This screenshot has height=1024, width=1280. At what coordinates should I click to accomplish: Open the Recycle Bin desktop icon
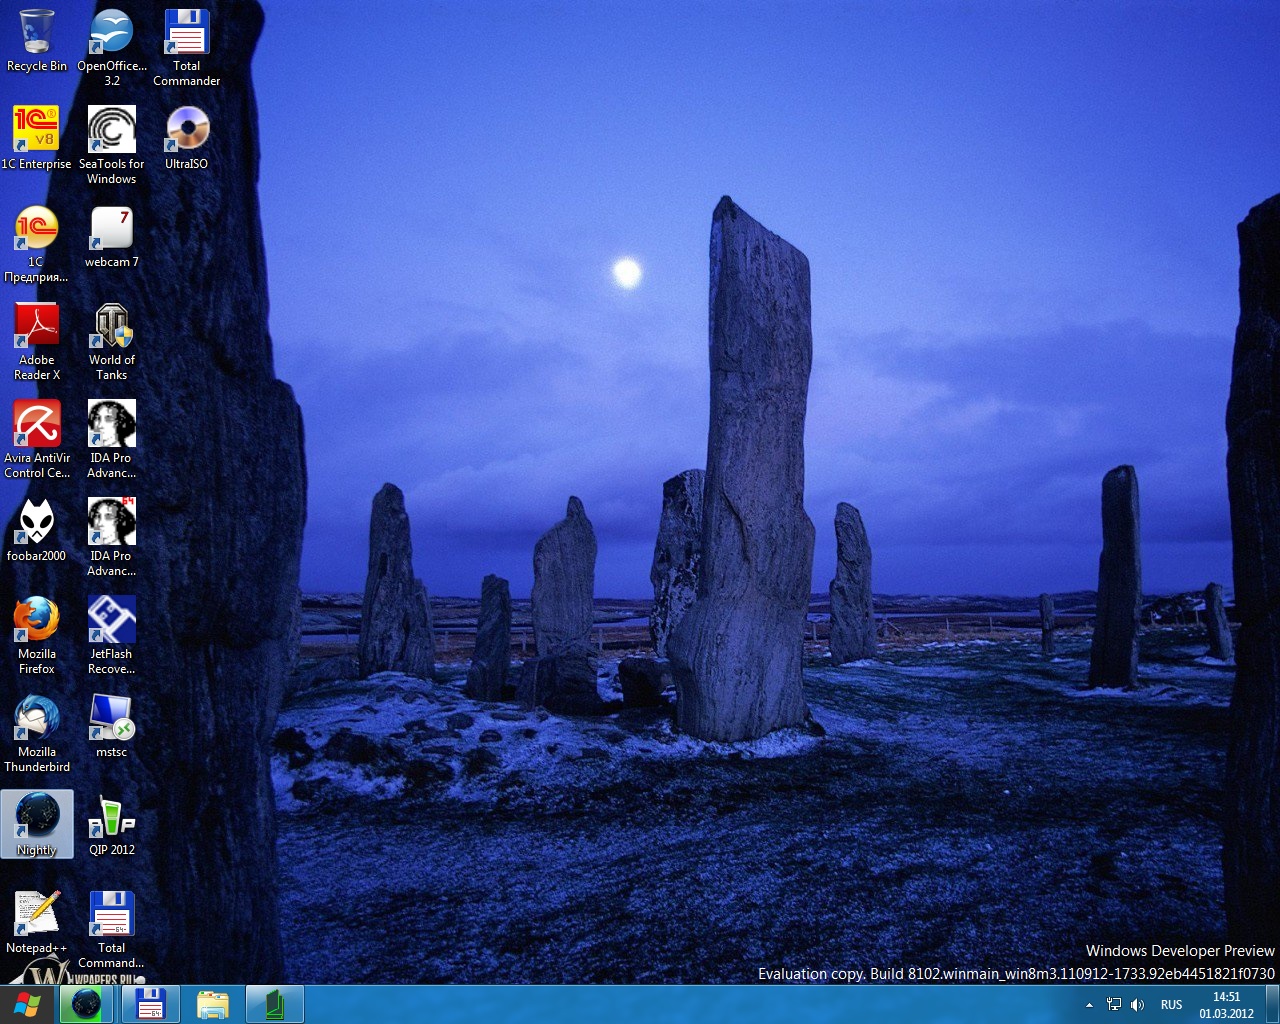(37, 33)
